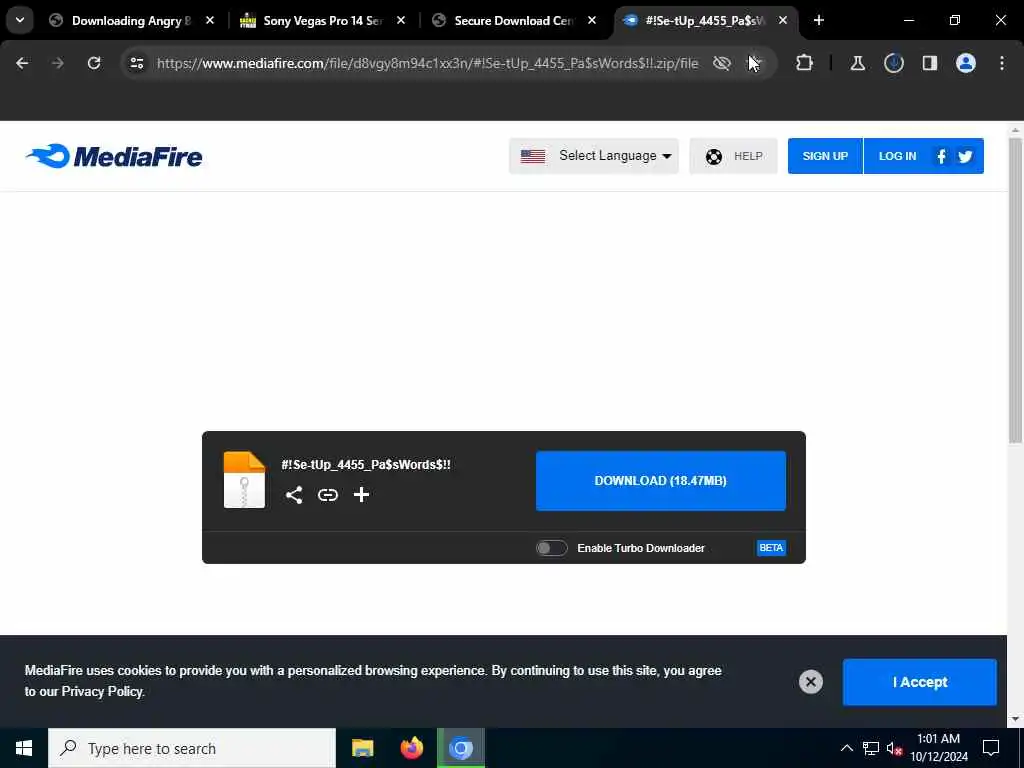
Task: Open the Chrome three-dot menu
Action: tap(1002, 63)
